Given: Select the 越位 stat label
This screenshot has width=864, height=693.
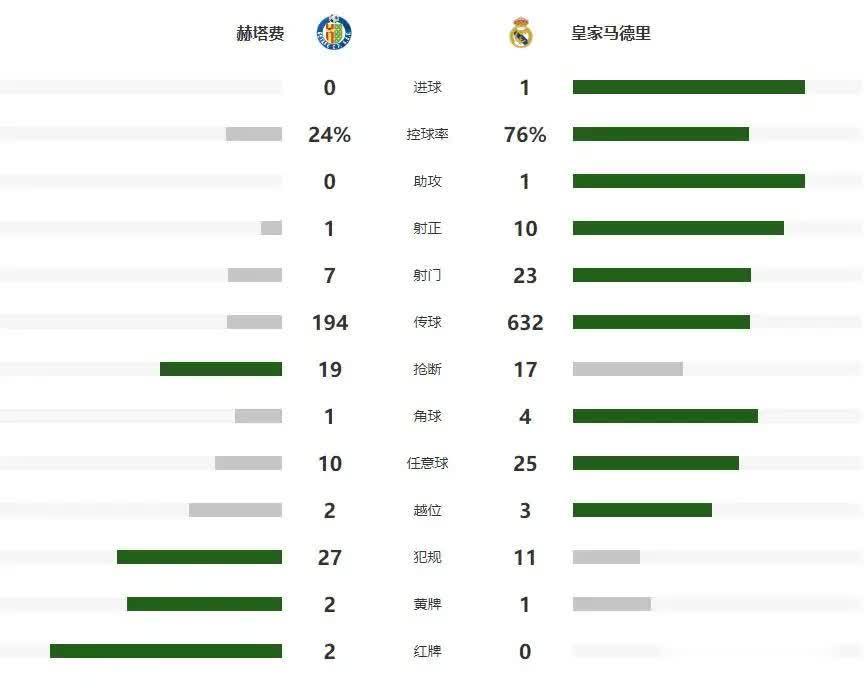Looking at the screenshot, I should (x=427, y=510).
